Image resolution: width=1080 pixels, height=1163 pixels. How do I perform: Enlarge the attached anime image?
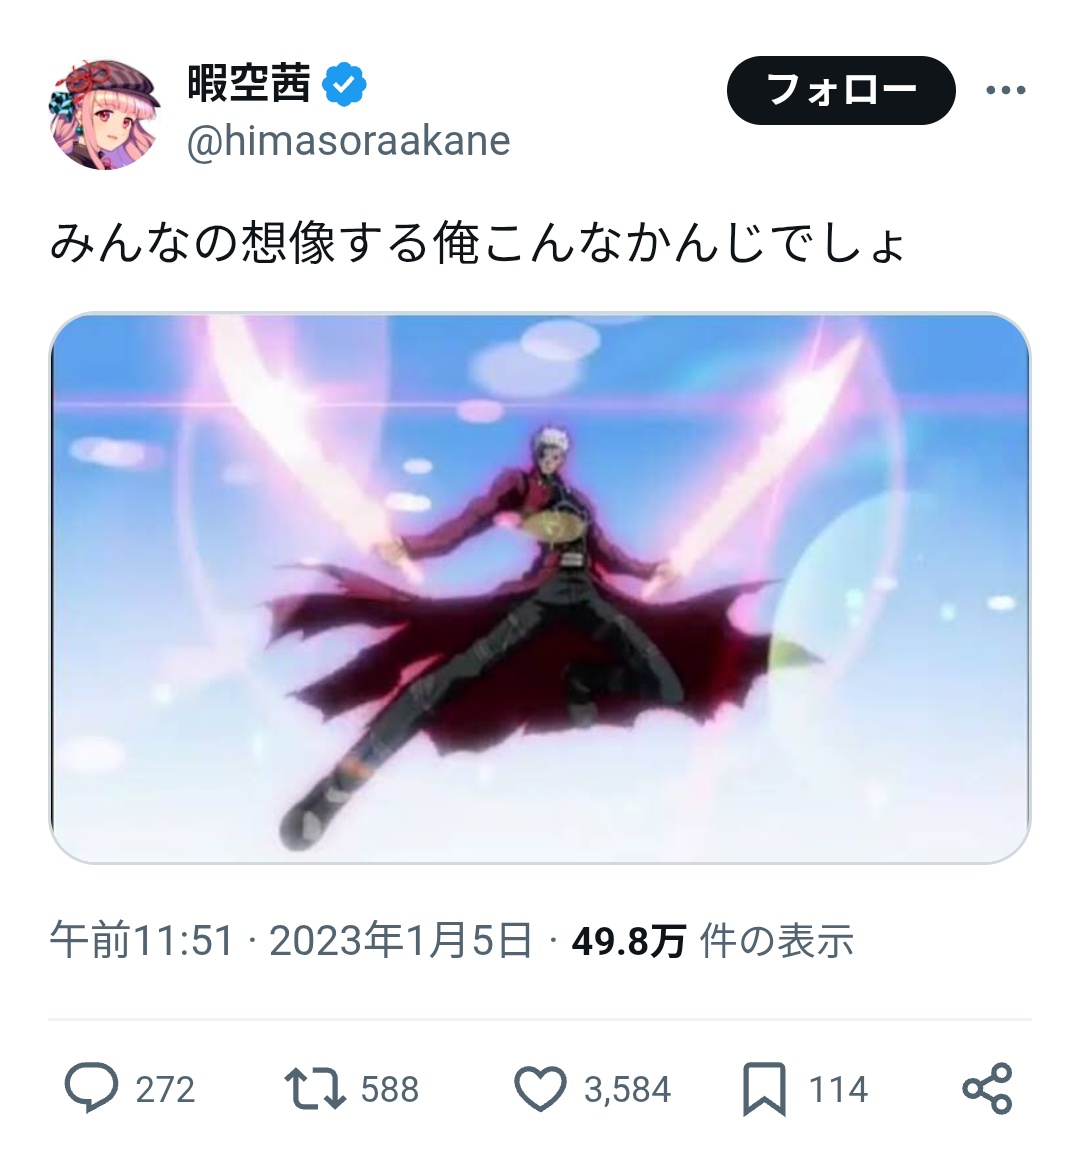[540, 588]
